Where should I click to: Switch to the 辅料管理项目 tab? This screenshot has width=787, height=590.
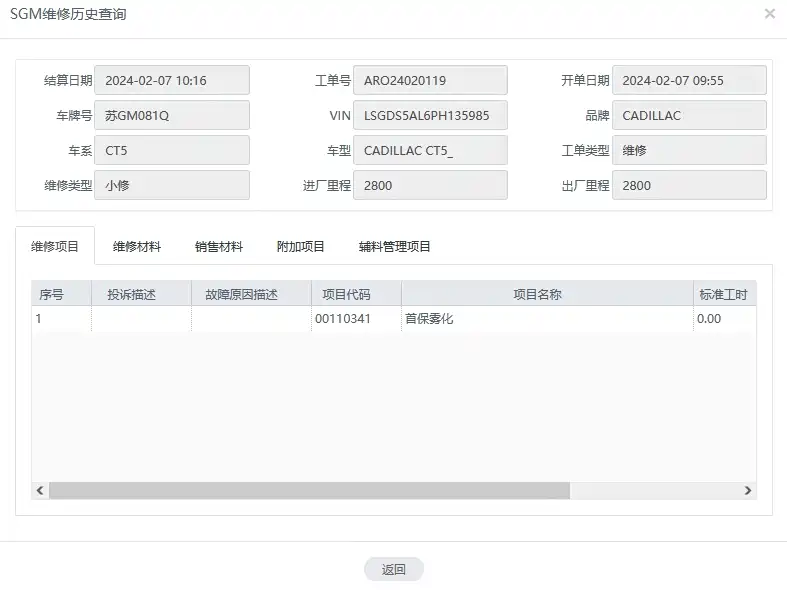(395, 246)
